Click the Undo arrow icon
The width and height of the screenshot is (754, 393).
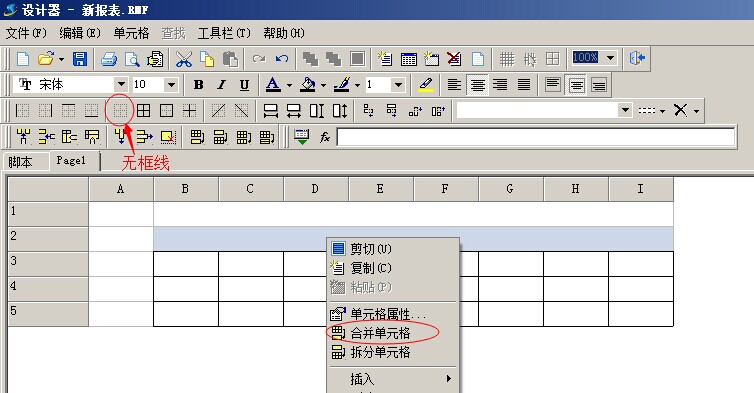tap(282, 59)
